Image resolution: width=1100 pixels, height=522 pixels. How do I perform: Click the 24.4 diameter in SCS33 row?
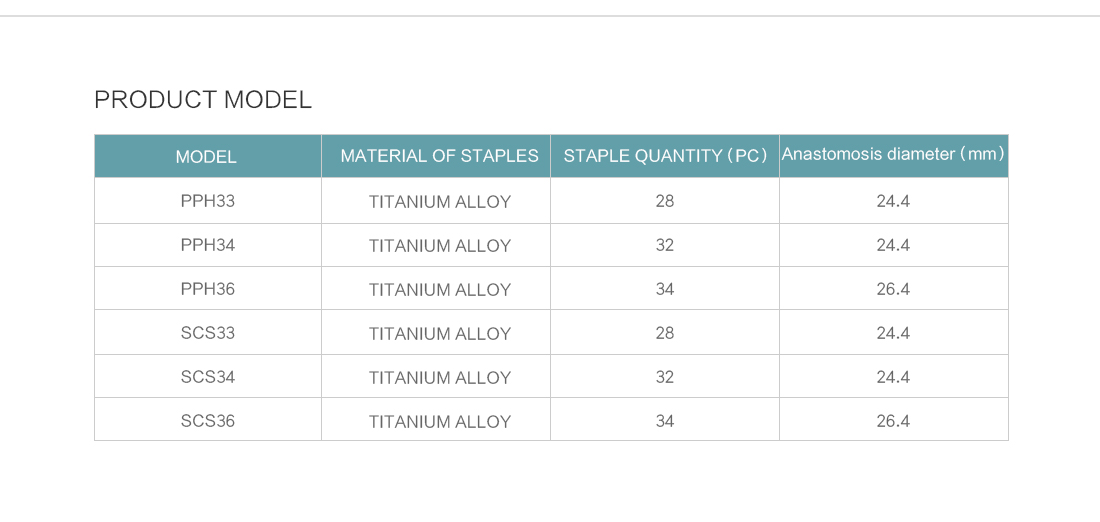[893, 333]
